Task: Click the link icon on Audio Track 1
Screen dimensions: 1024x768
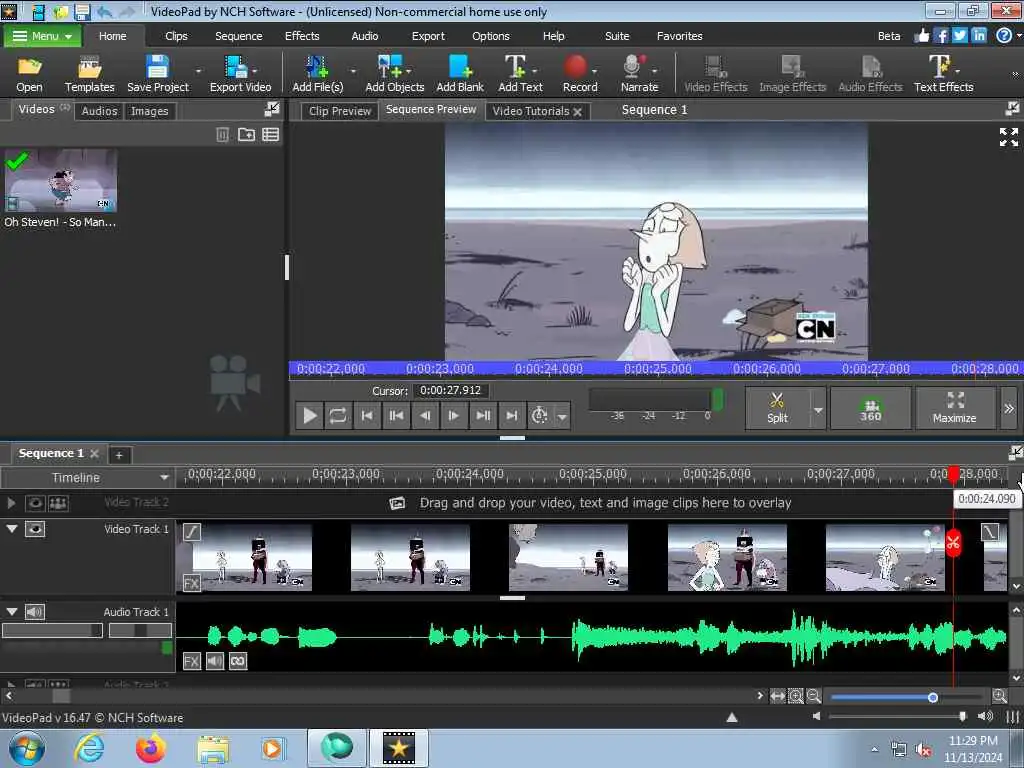Action: 238,662
